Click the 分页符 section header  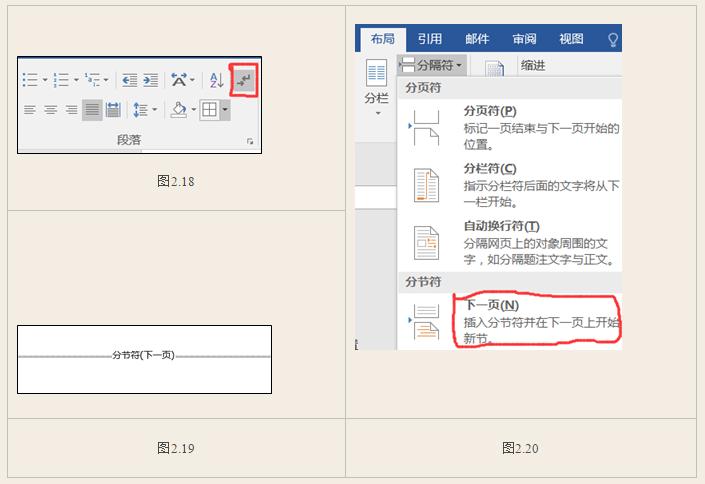[423, 88]
